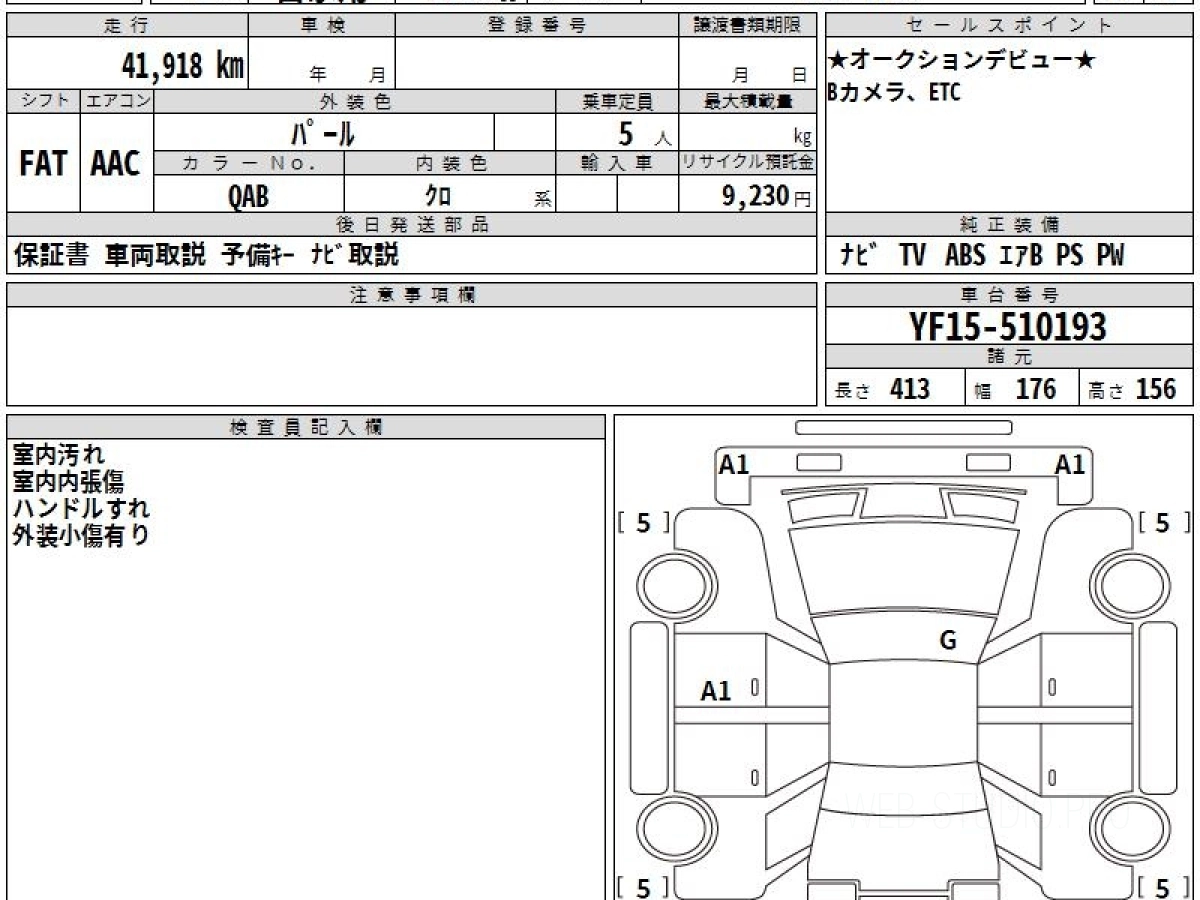
Task: Click the 9,230円 recycle deposit value
Action: (x=766, y=196)
